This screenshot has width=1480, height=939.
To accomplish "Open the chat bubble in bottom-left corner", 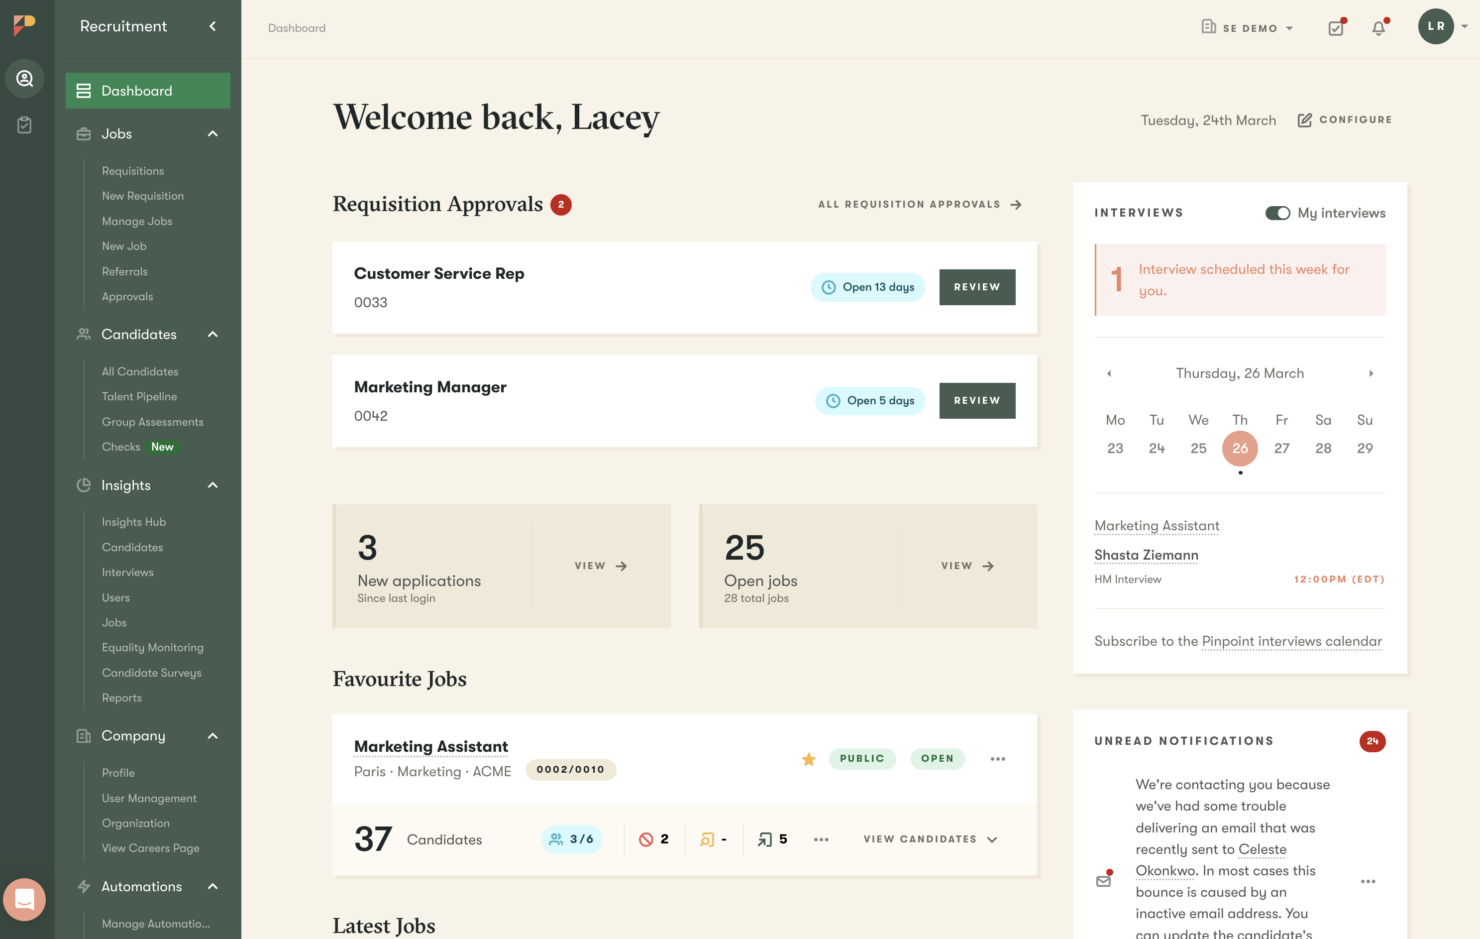I will point(25,899).
